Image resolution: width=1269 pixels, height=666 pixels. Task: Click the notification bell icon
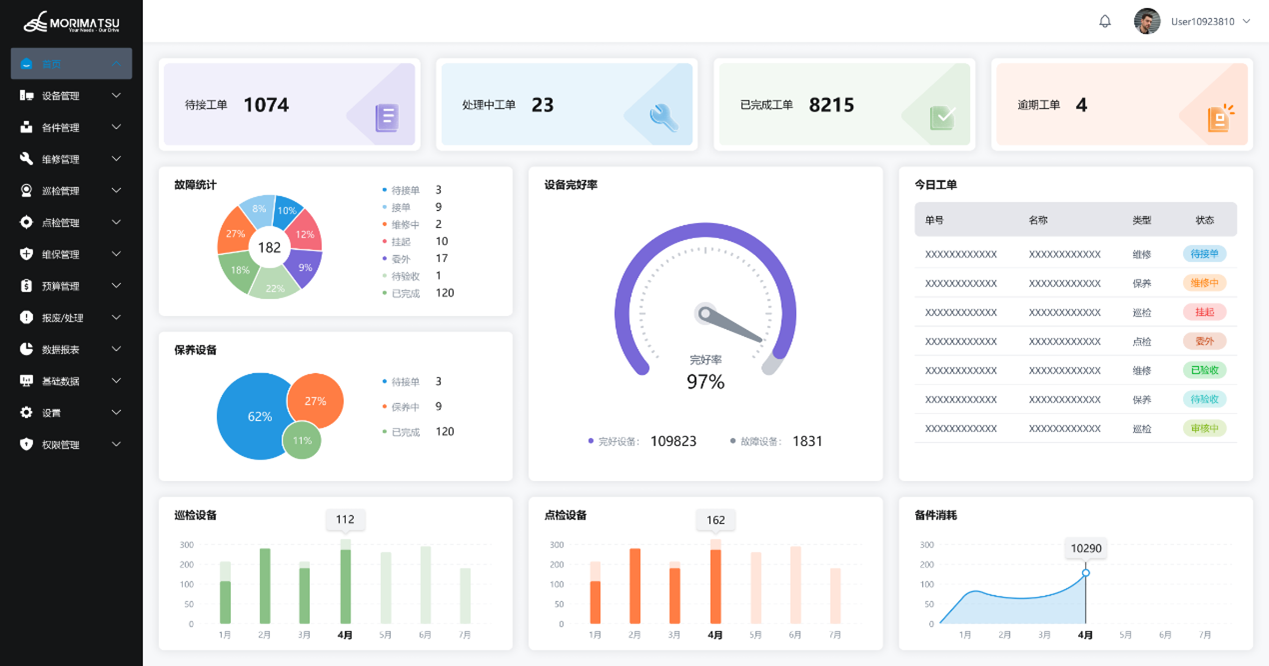[x=1105, y=21]
